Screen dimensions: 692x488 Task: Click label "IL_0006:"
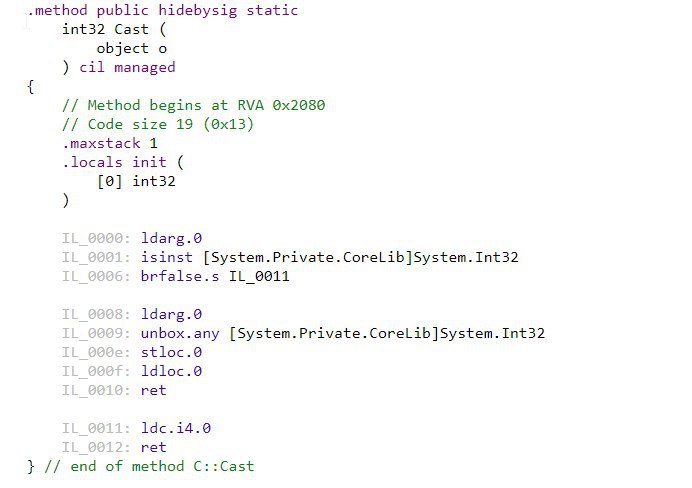click(96, 276)
